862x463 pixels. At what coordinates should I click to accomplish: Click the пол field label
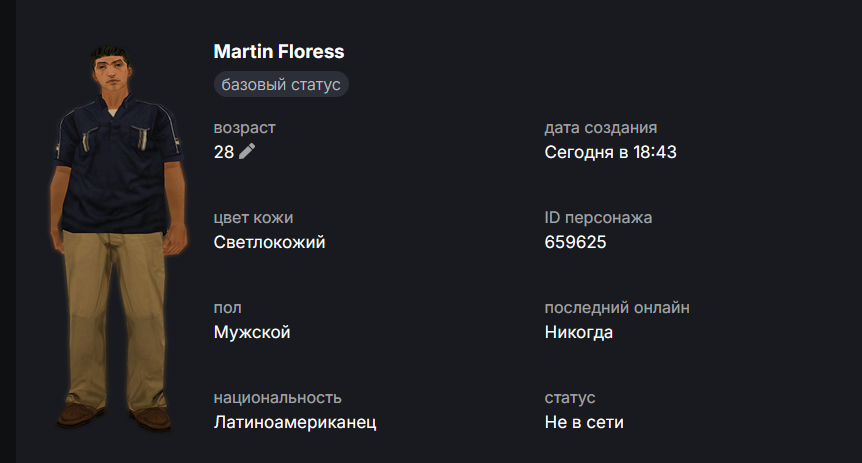[227, 308]
